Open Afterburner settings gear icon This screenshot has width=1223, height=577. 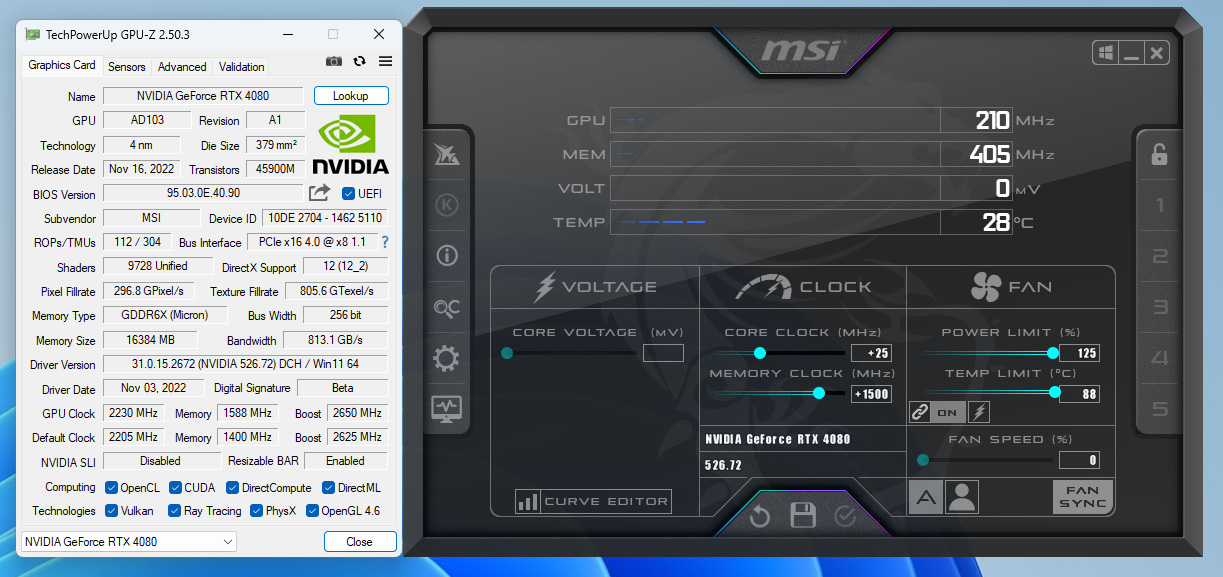(446, 358)
